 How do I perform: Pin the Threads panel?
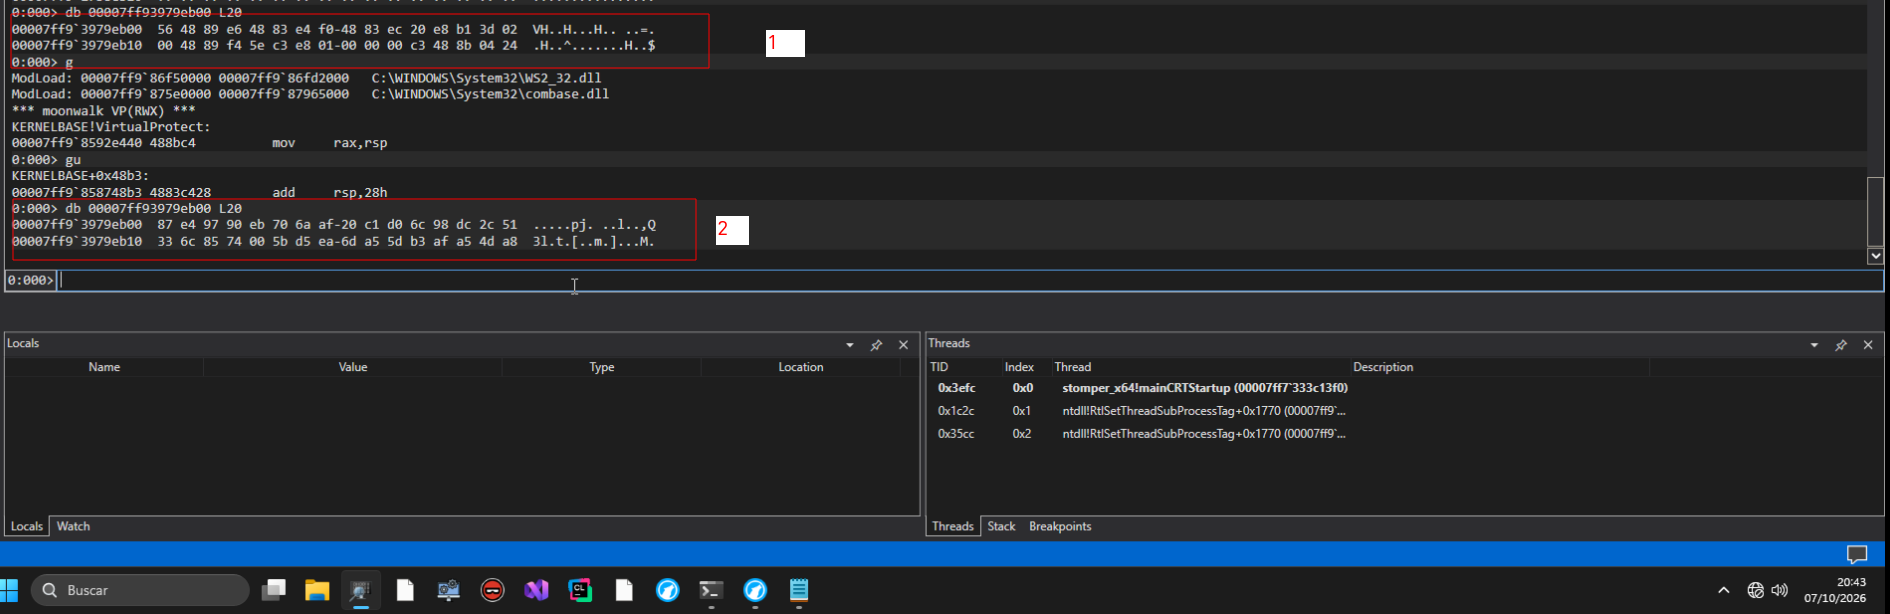click(1841, 345)
